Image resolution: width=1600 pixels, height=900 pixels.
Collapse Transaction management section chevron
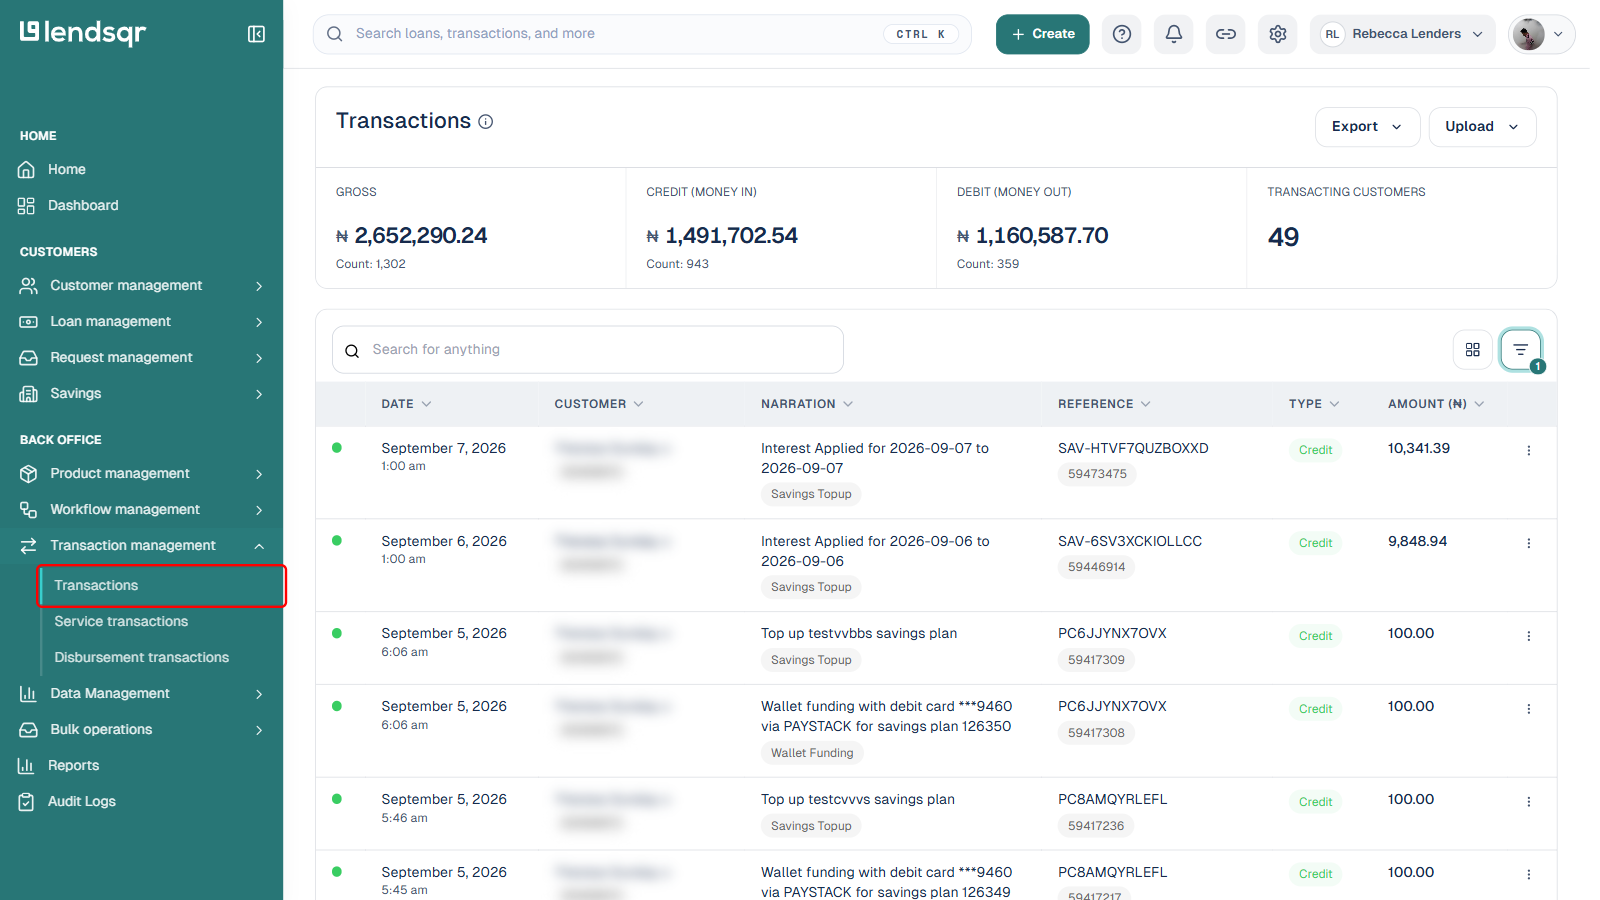259,546
